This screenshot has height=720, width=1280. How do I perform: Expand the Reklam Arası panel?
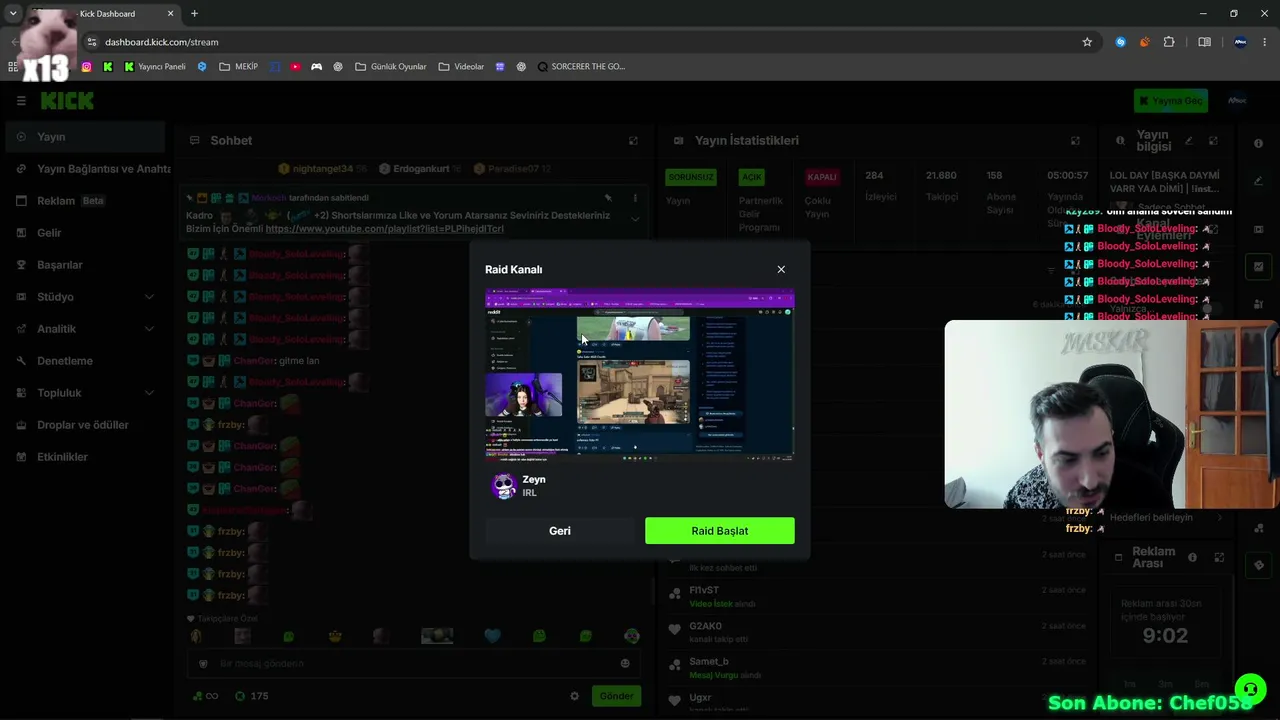coord(1219,557)
